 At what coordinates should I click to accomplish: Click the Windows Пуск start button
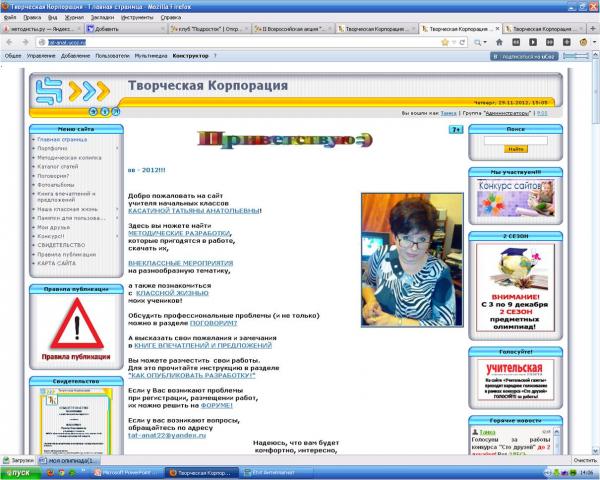(20, 473)
